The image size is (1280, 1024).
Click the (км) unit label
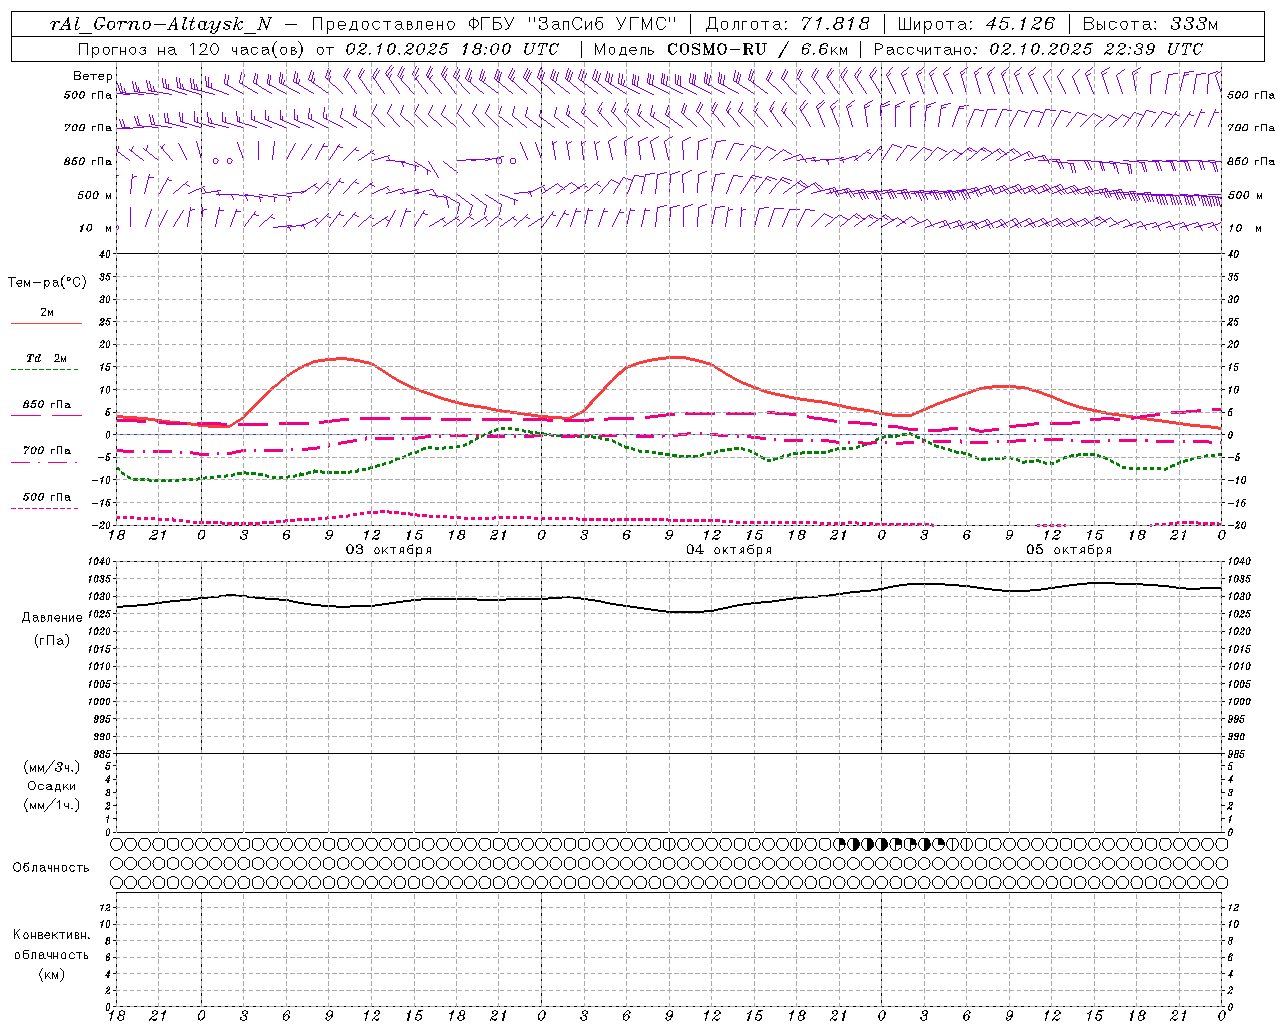[52, 974]
